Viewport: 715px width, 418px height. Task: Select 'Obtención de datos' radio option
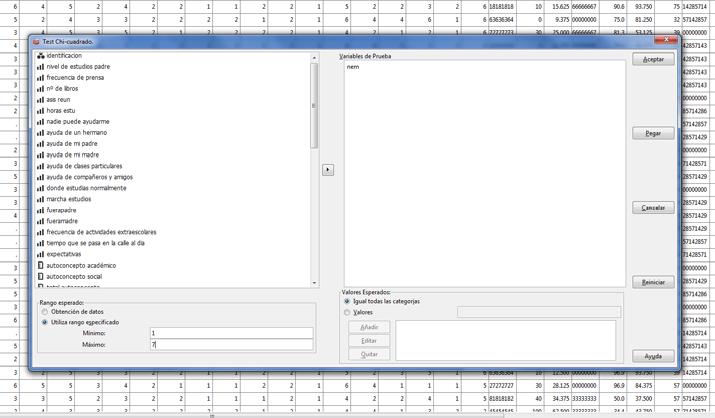(45, 312)
